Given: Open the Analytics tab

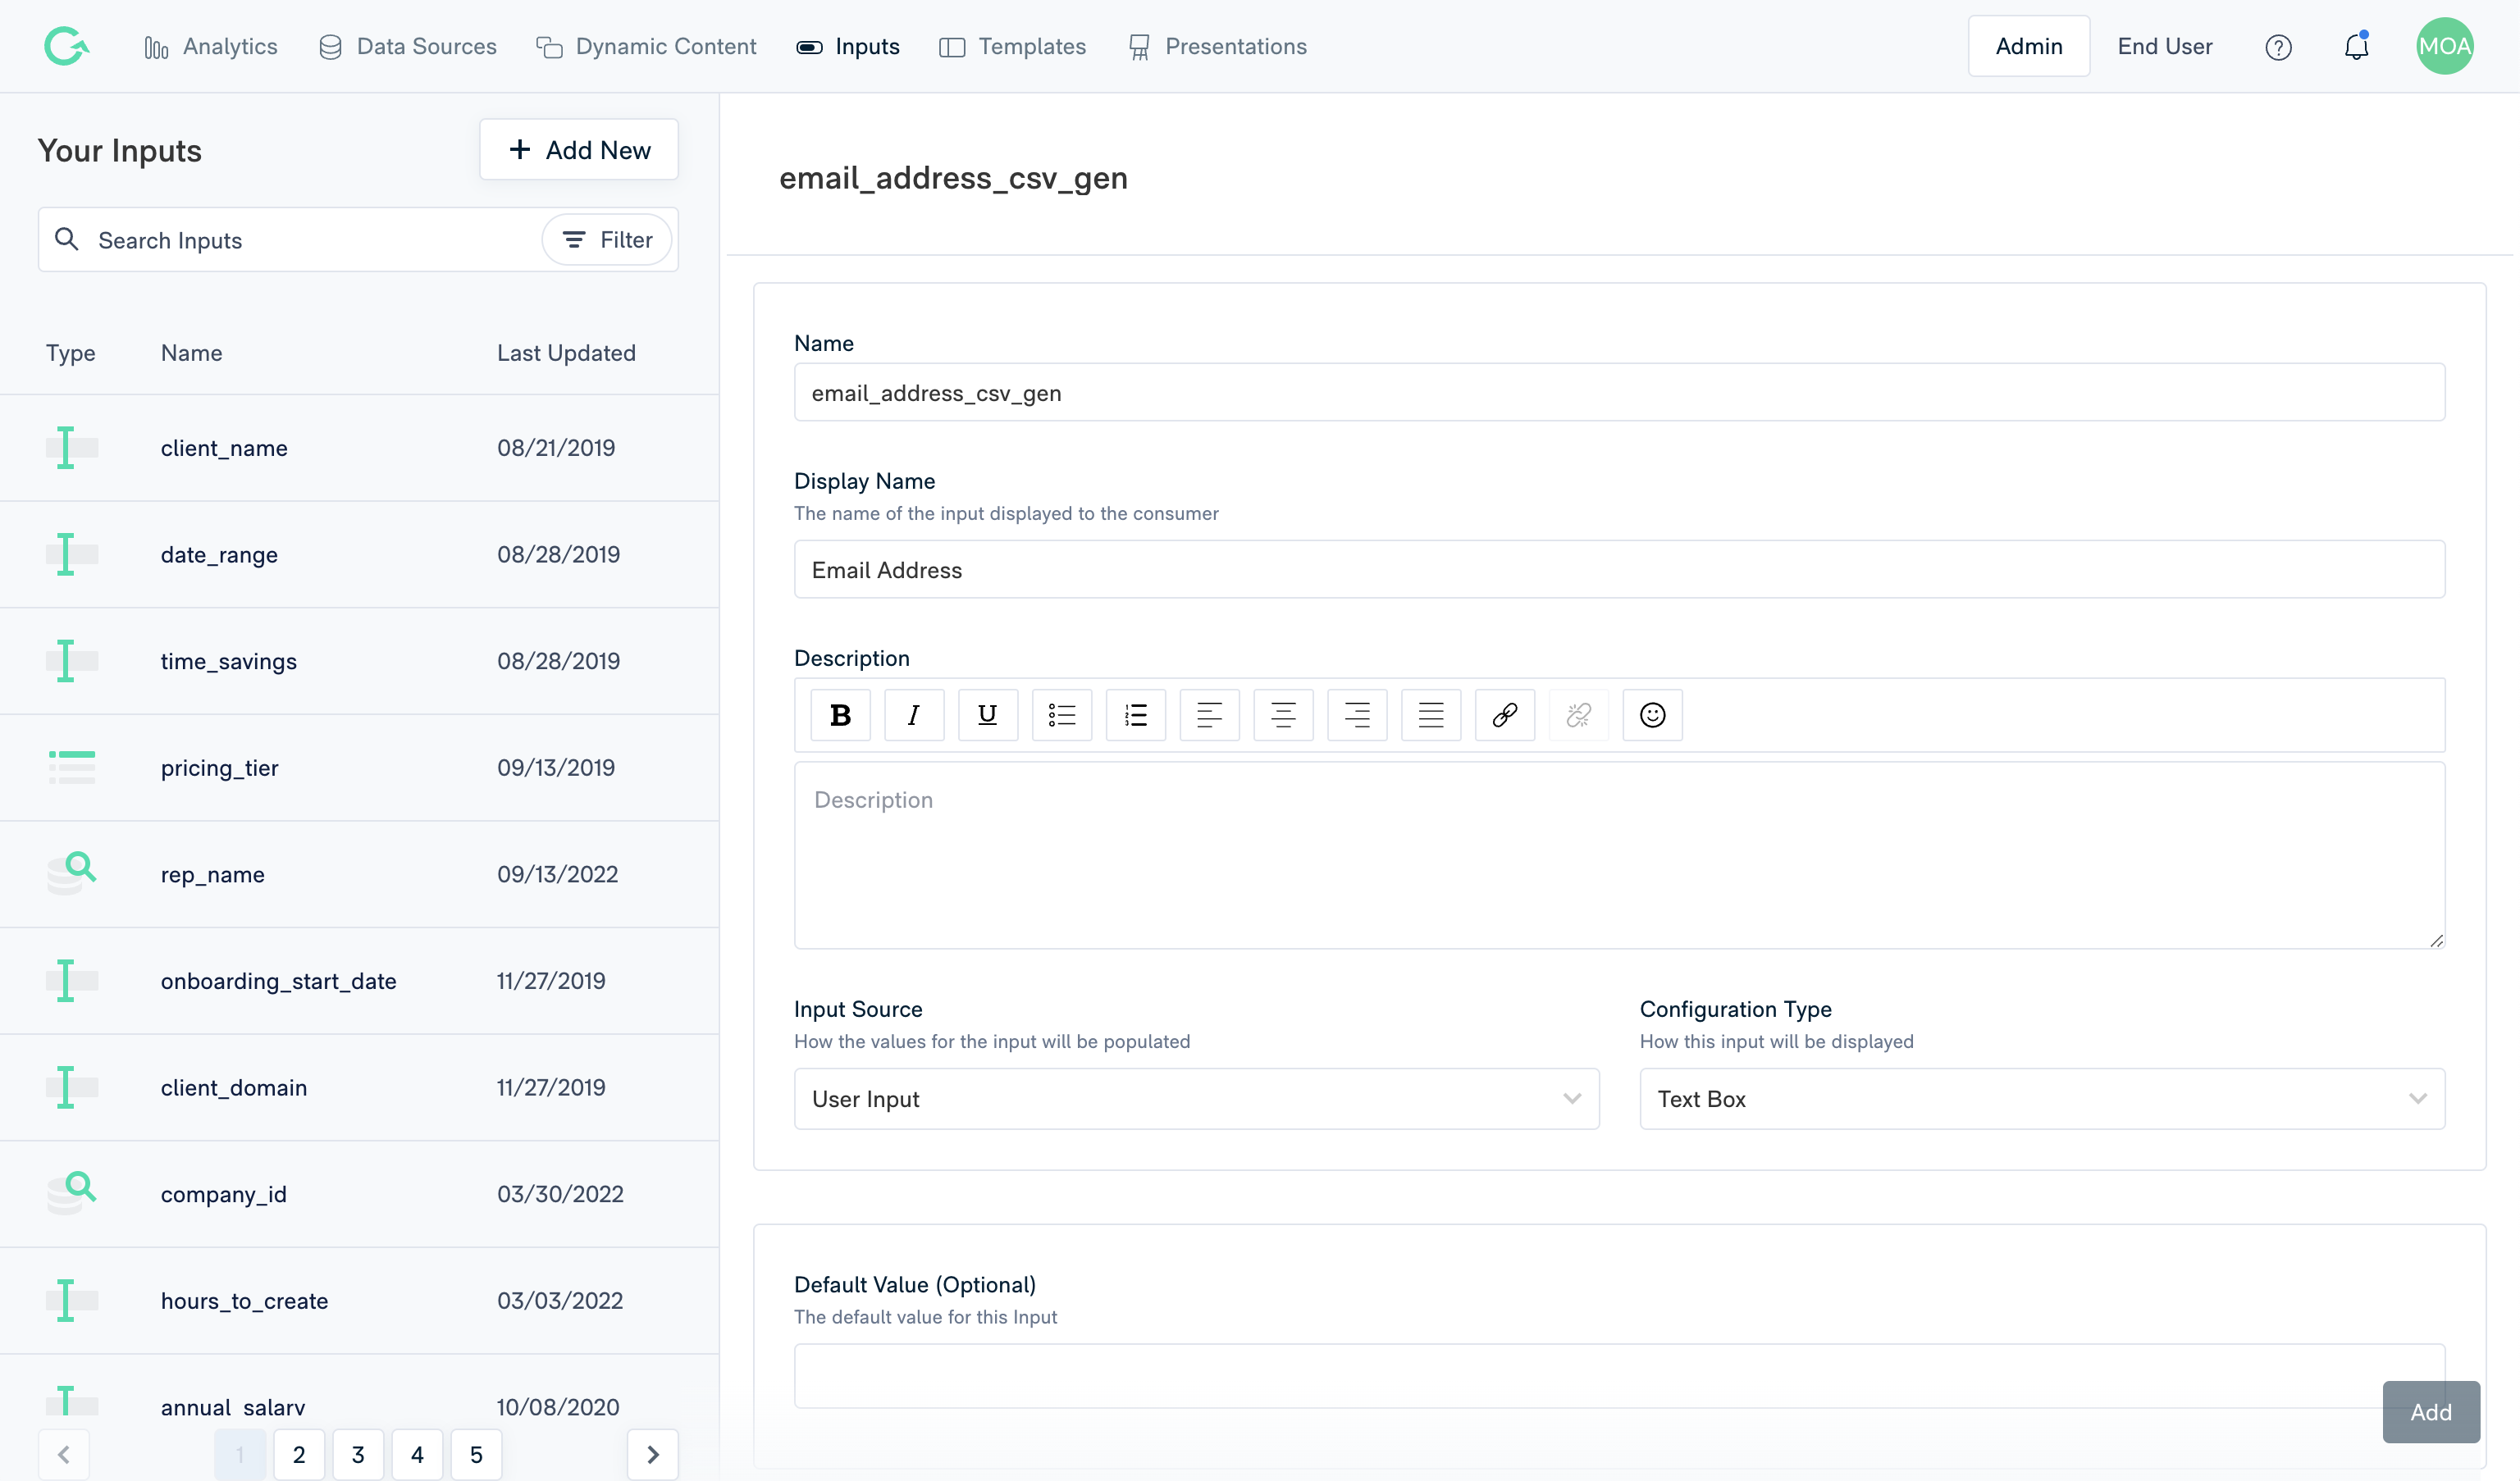Looking at the screenshot, I should pos(211,46).
